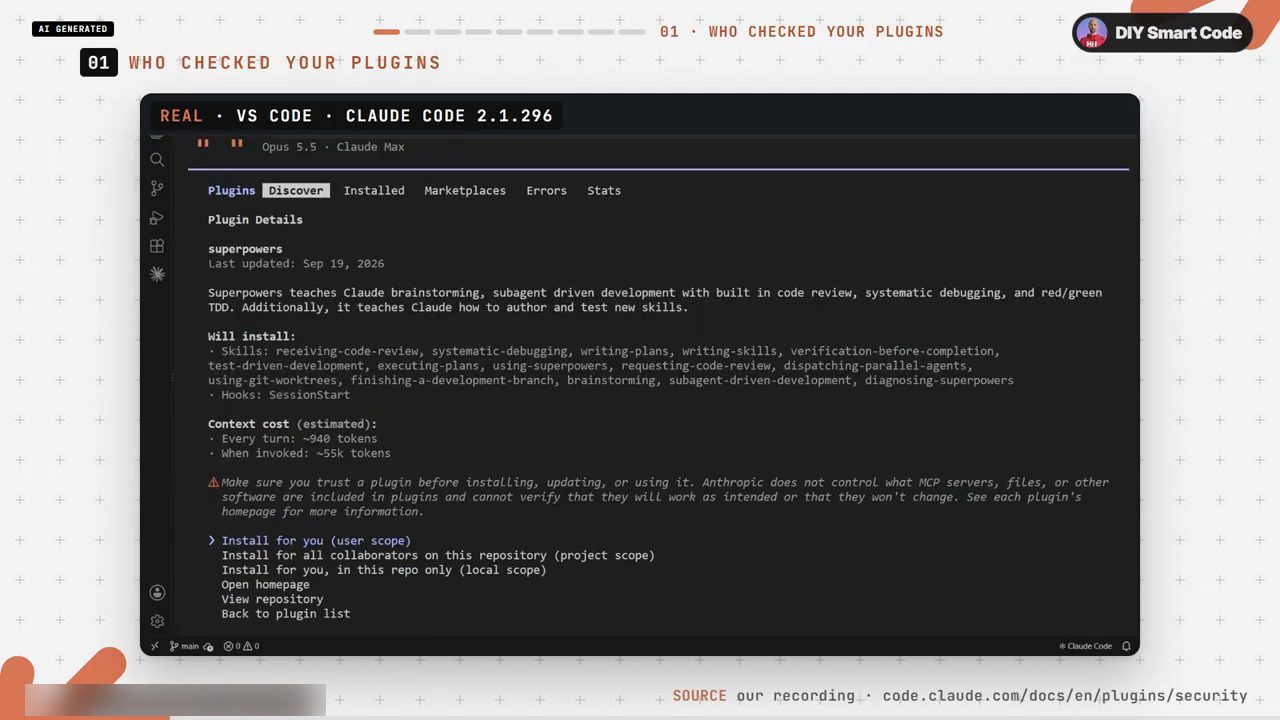
Task: Select the Open homepage option
Action: pyautogui.click(x=265, y=585)
